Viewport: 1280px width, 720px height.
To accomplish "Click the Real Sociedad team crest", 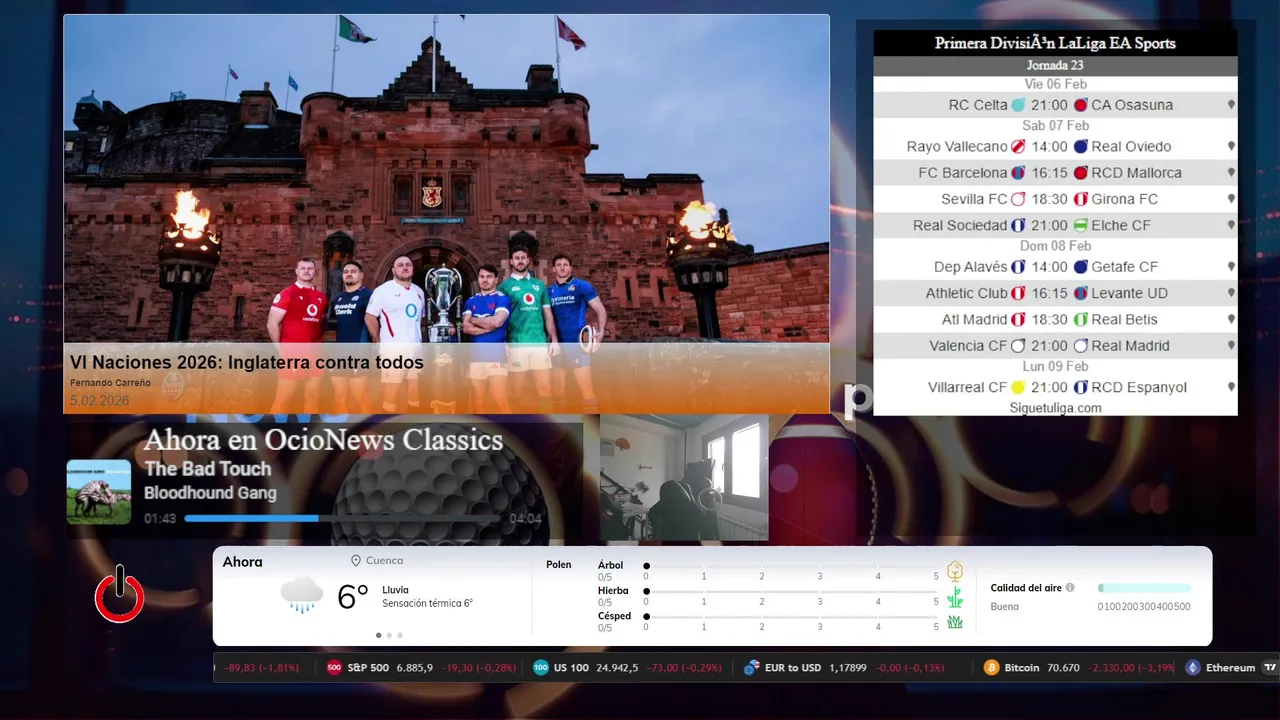I will pyautogui.click(x=1018, y=226).
